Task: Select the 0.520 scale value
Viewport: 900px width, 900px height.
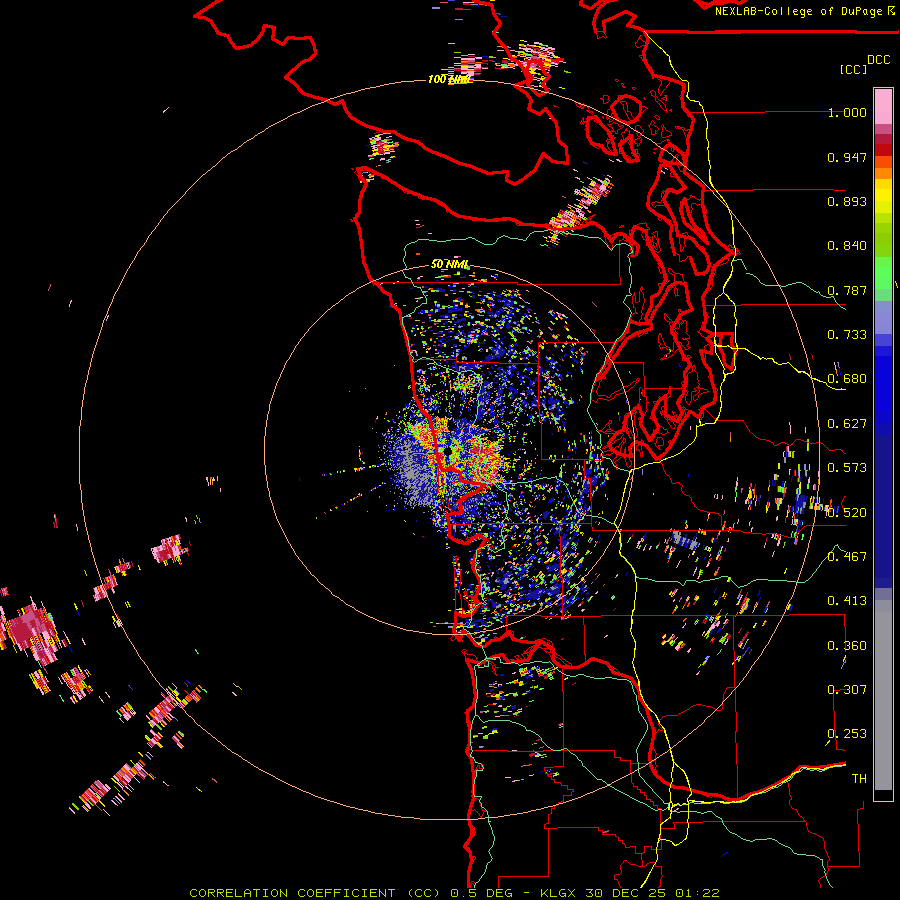Action: click(x=847, y=513)
